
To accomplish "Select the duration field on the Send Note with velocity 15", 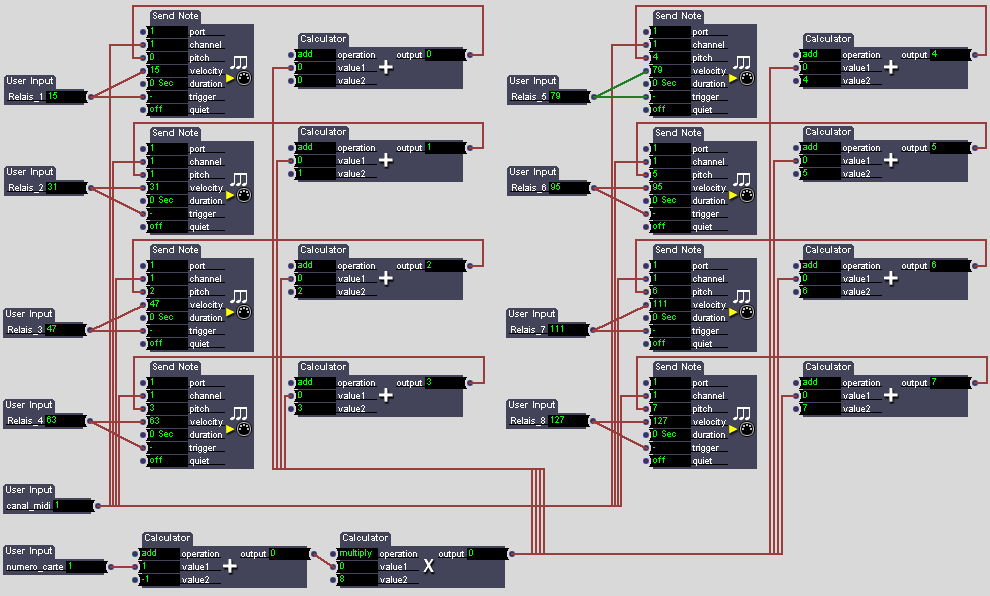I will click(166, 84).
